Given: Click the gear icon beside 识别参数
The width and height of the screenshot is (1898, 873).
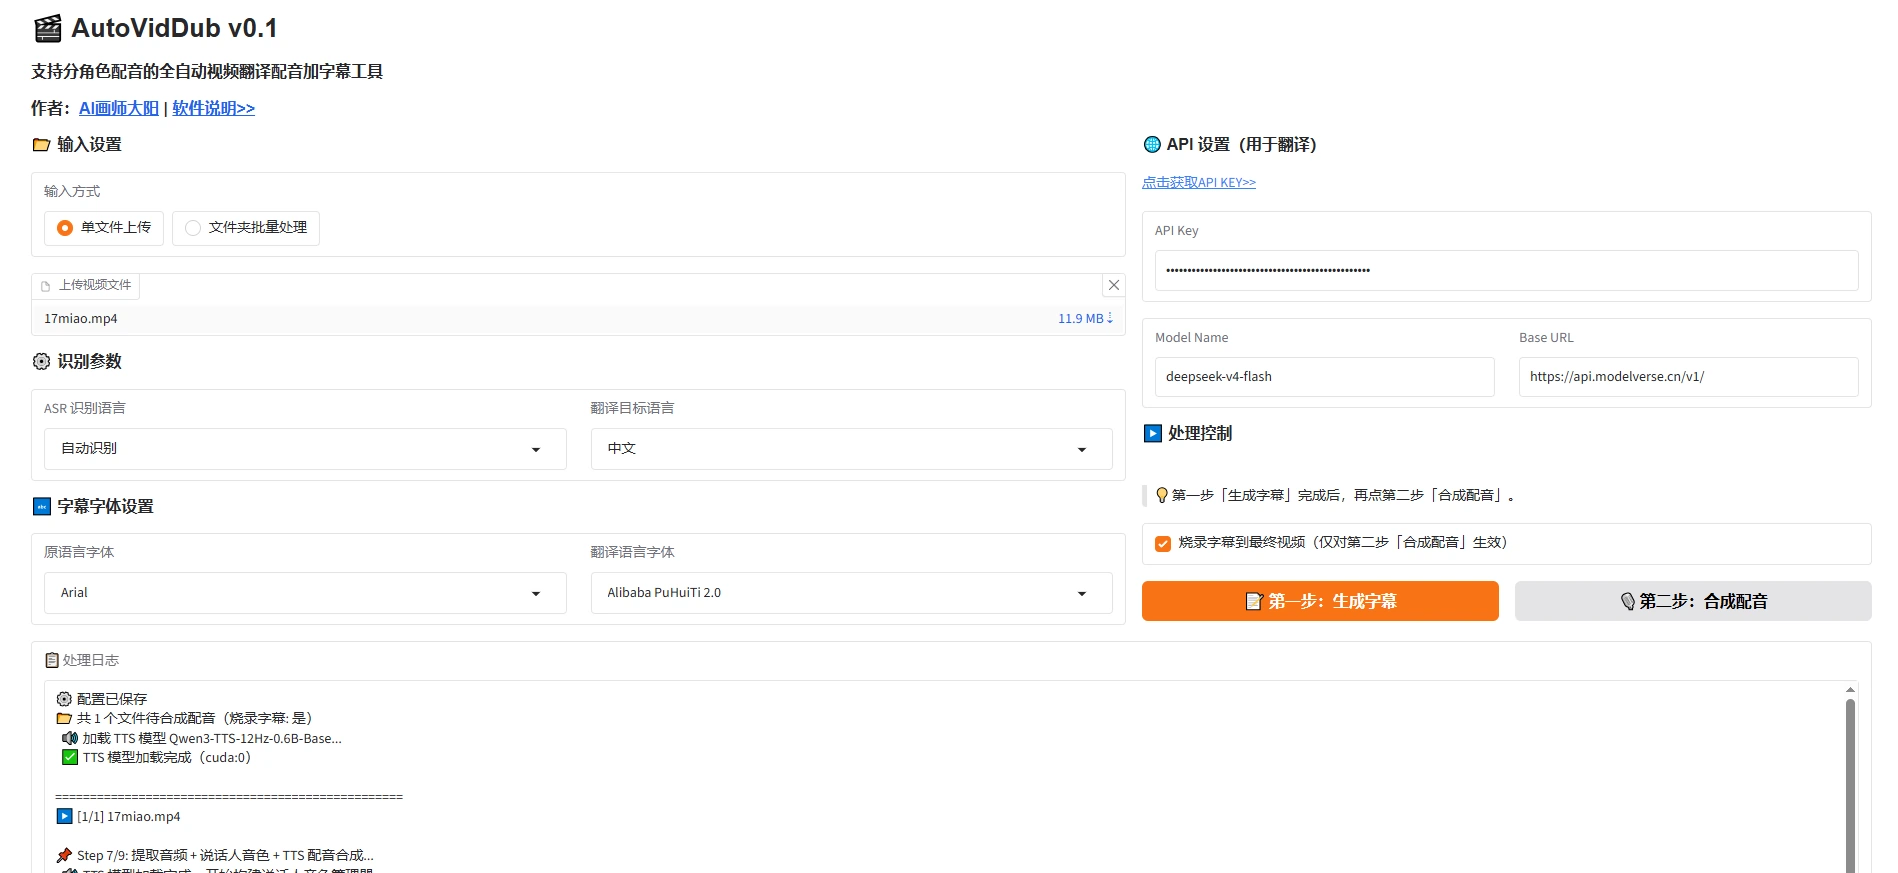Looking at the screenshot, I should pos(41,362).
